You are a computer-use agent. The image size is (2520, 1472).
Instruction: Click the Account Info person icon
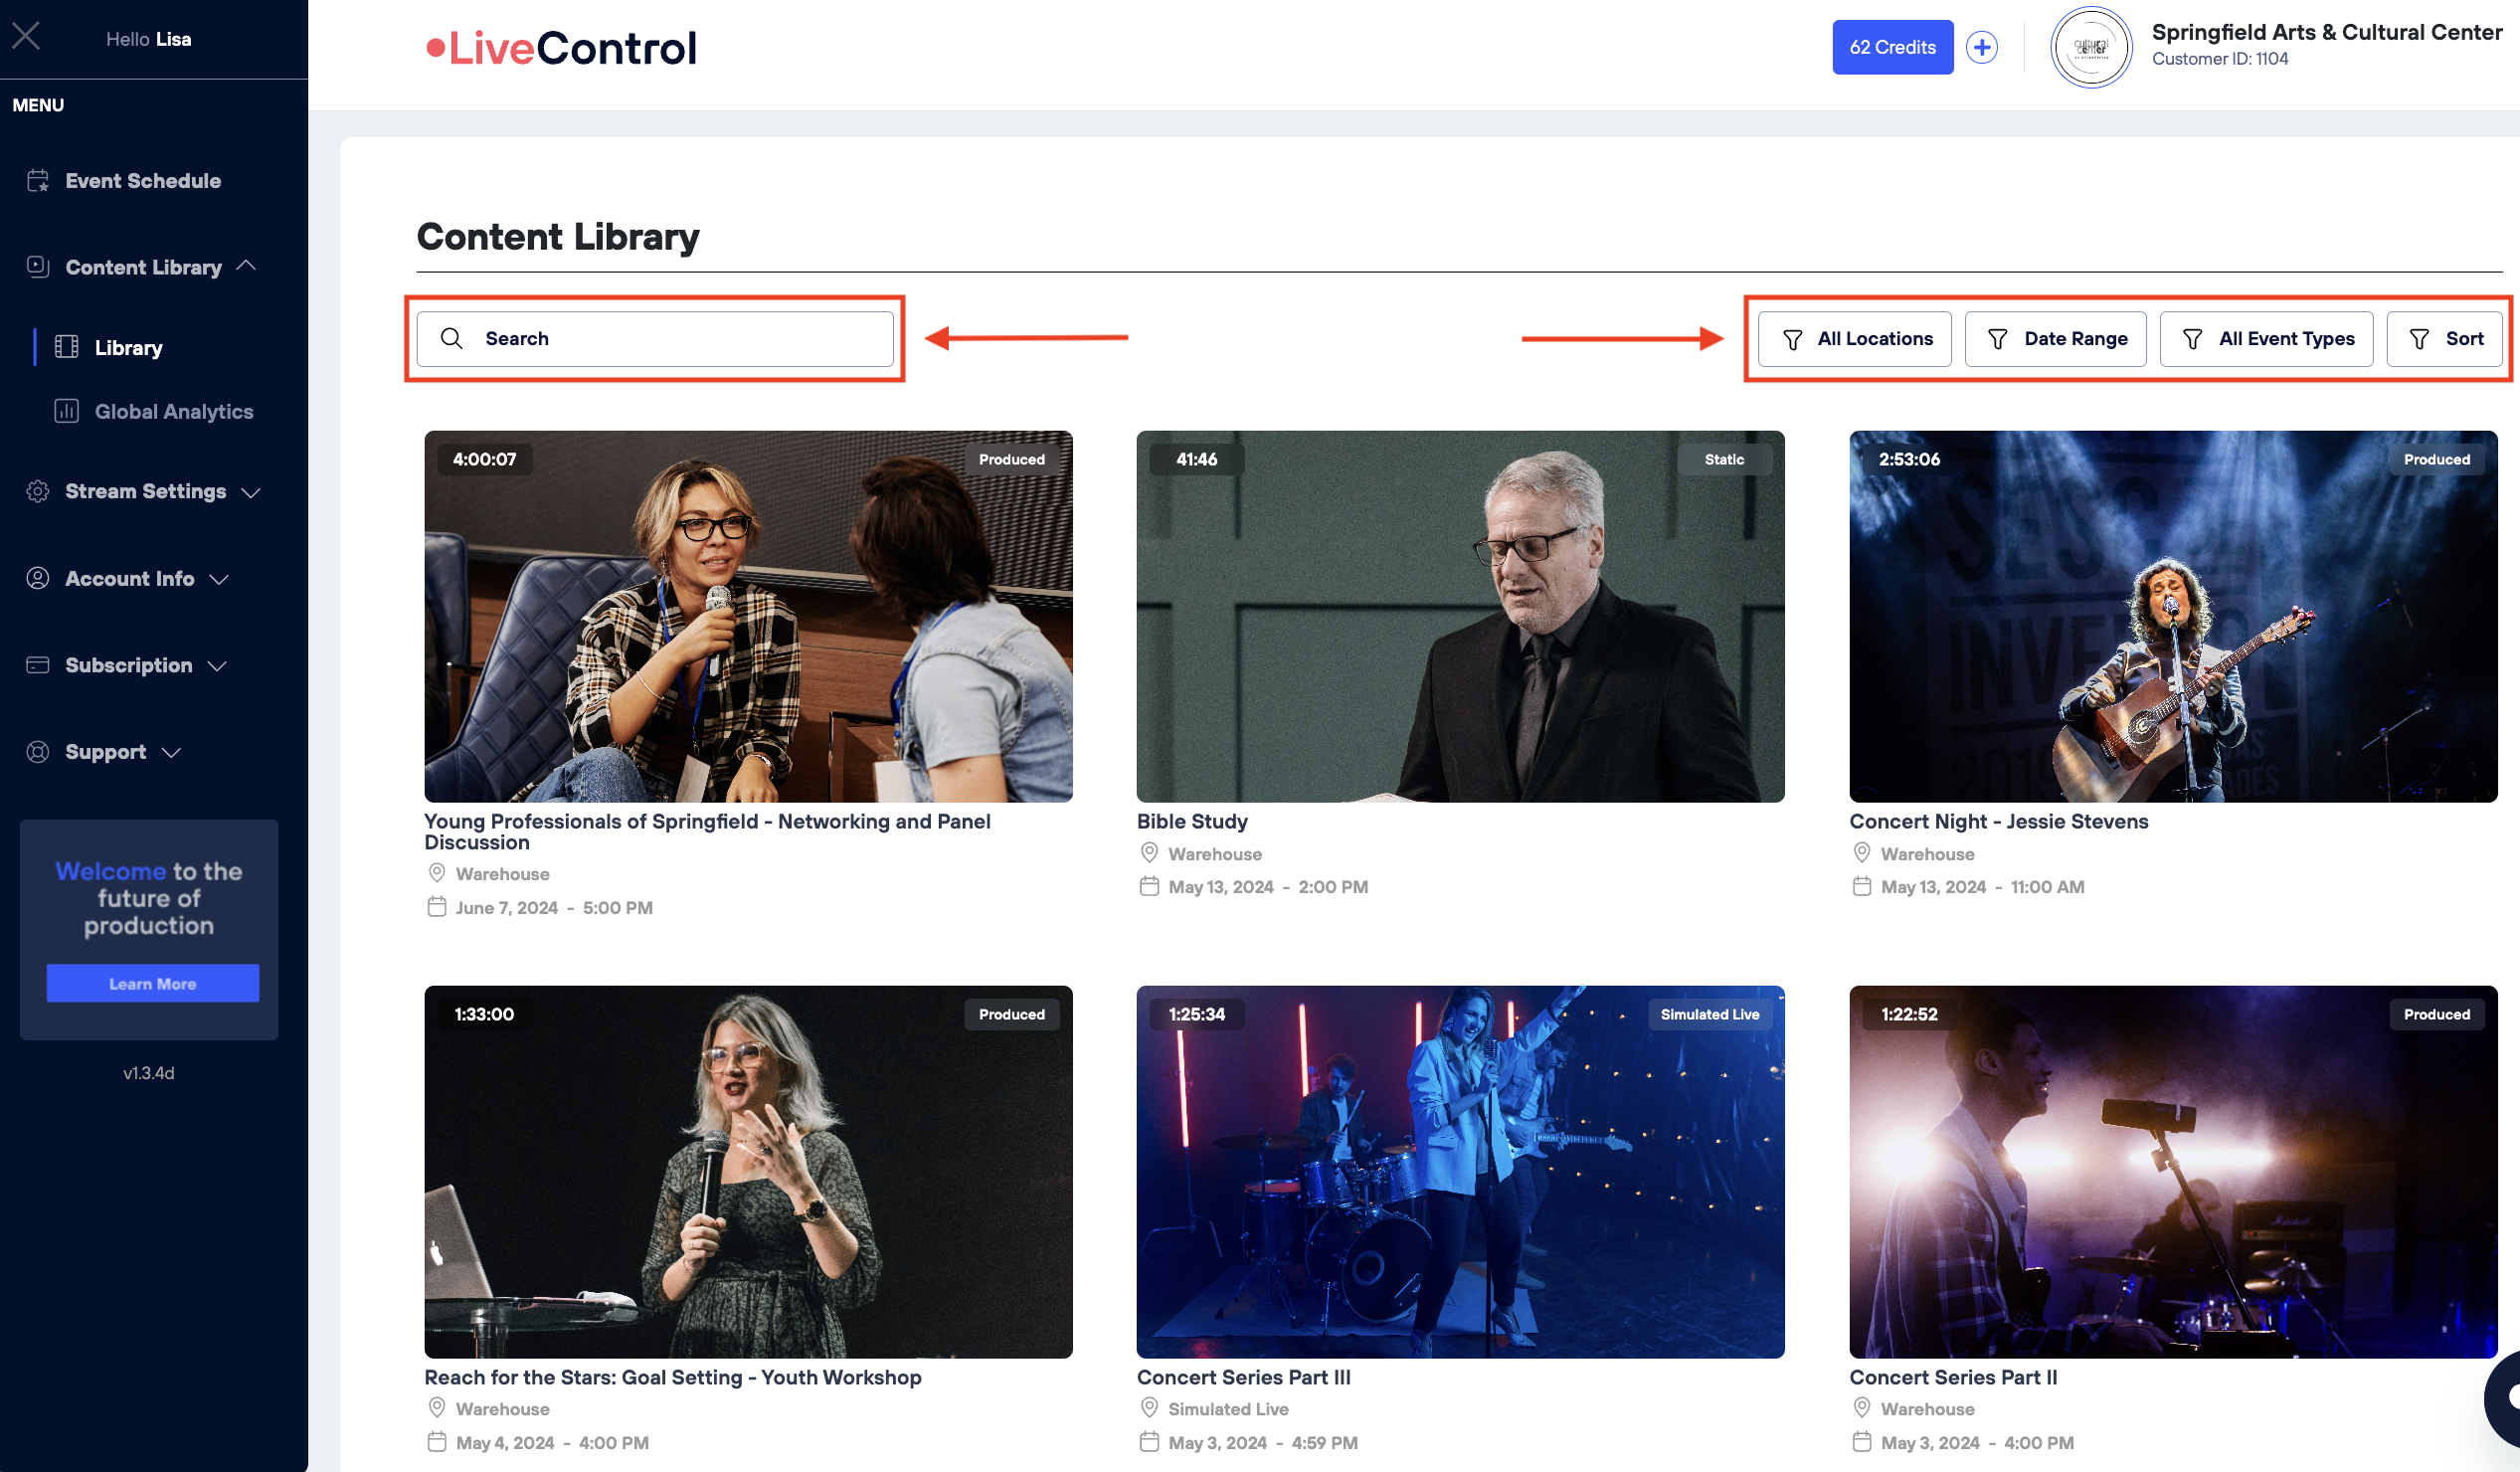point(37,578)
